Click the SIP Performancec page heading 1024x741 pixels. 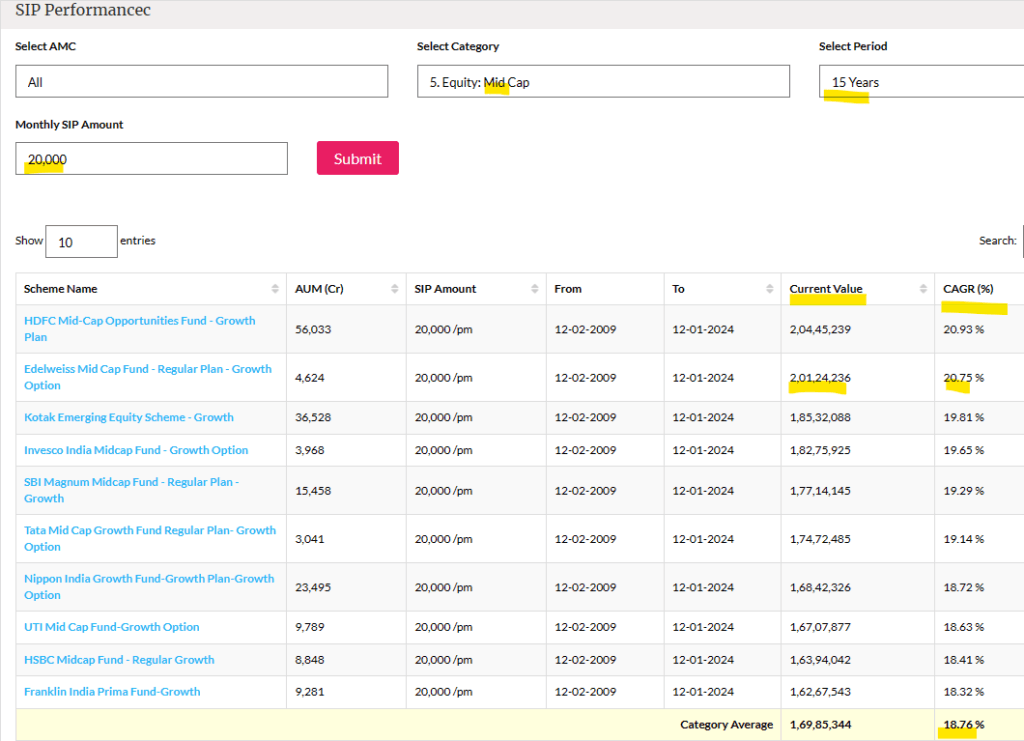83,10
